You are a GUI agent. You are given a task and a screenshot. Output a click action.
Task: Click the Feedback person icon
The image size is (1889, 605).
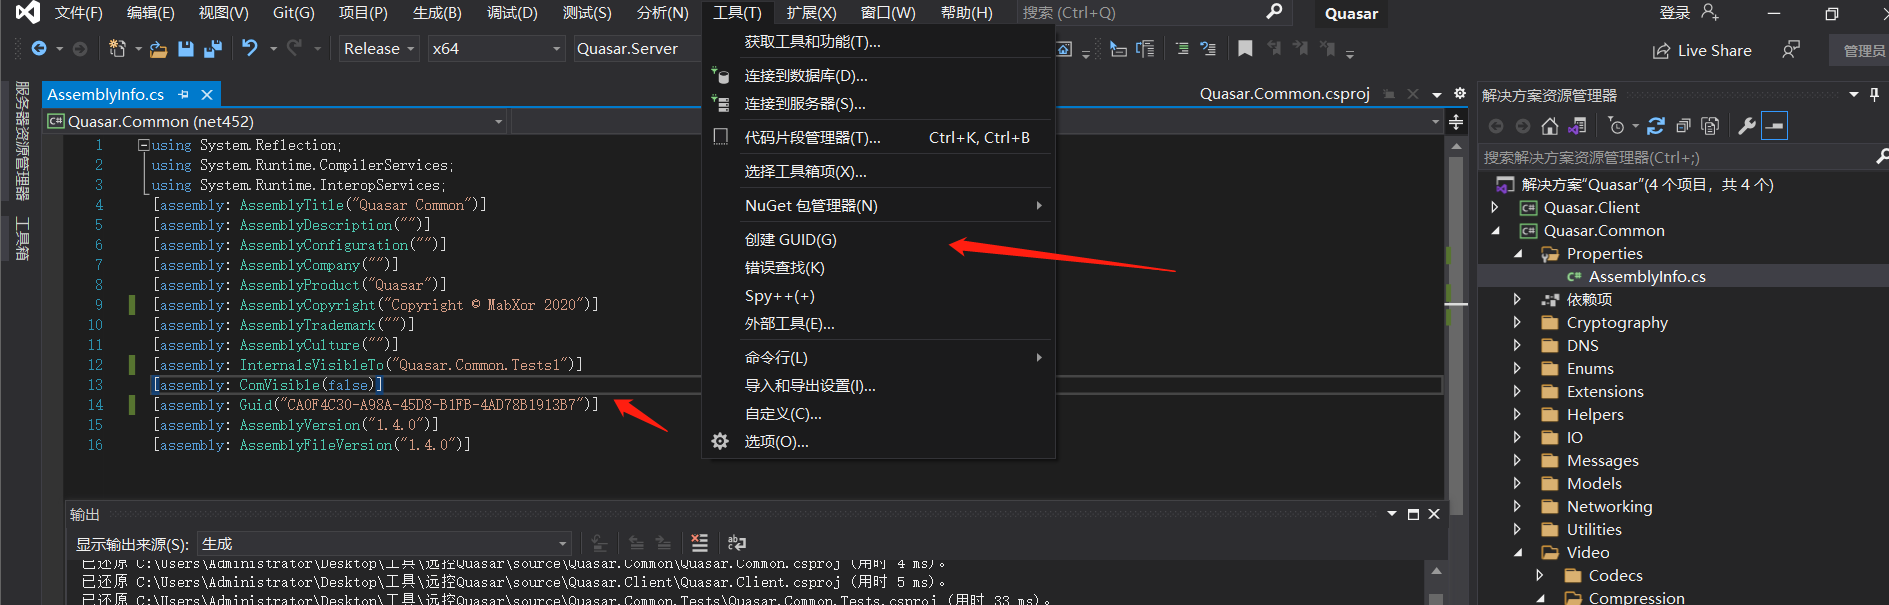pos(1791,49)
